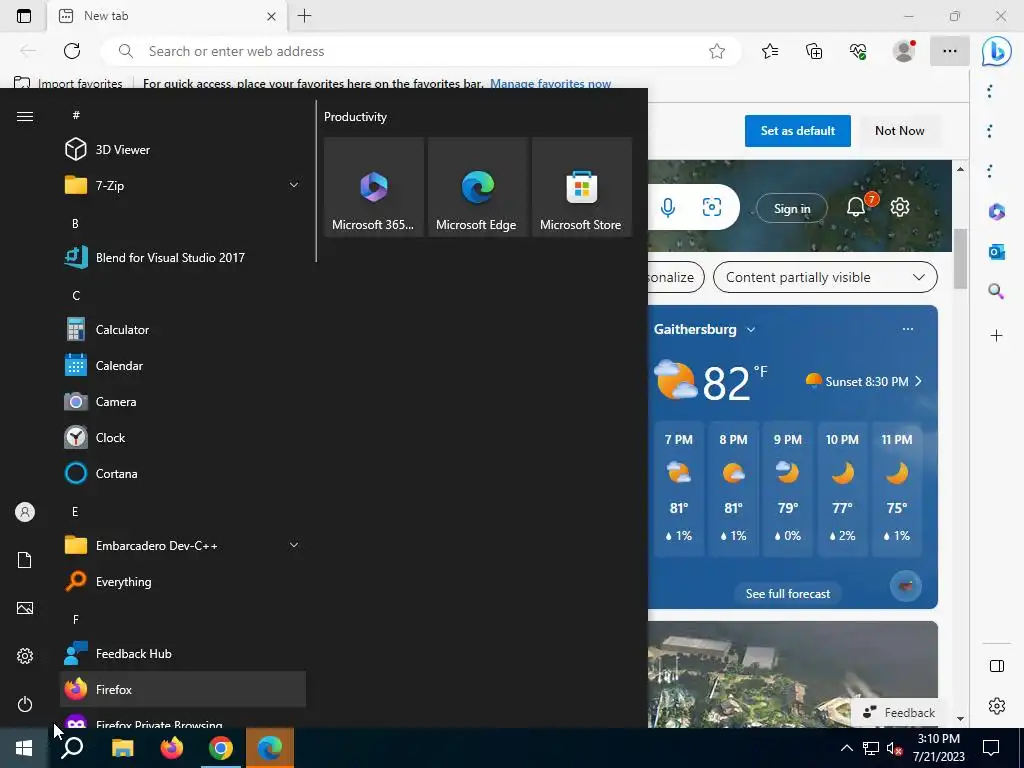This screenshot has height=768, width=1024.
Task: Open Outlook in Edge sidebar
Action: point(997,251)
